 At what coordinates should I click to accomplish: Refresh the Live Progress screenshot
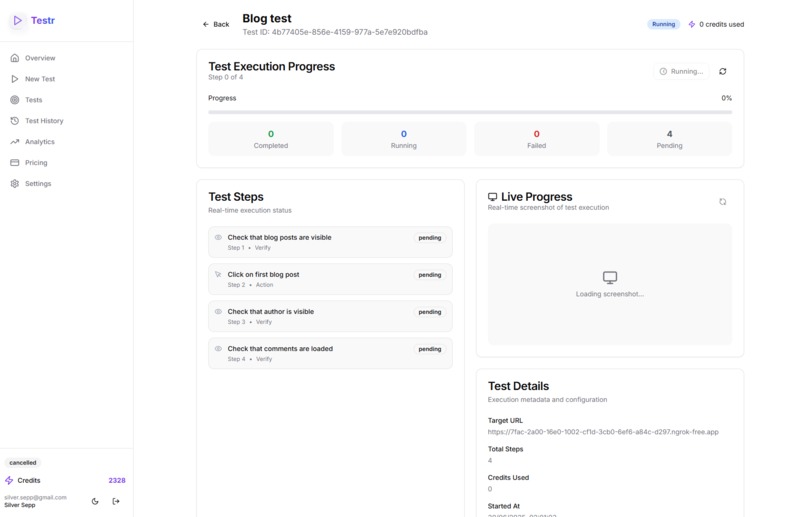coord(723,202)
